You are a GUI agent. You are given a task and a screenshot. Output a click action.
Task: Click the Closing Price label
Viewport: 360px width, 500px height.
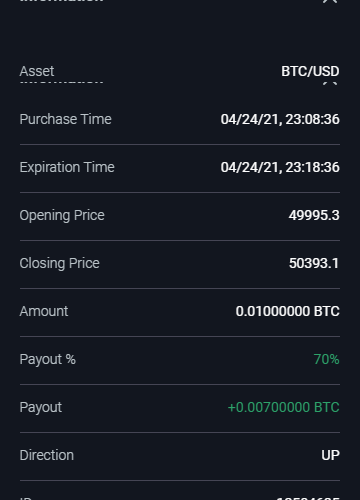59,263
